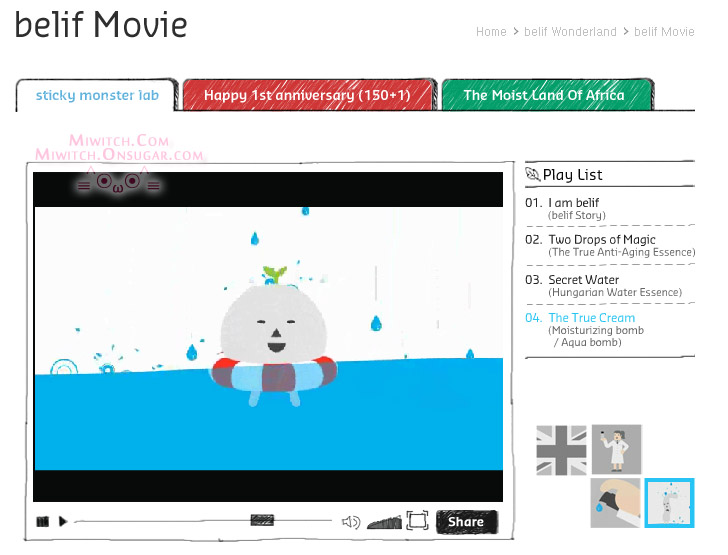Viewport: 728px width, 555px height.
Task: Open the dropper hand thumbnail
Action: (615, 503)
